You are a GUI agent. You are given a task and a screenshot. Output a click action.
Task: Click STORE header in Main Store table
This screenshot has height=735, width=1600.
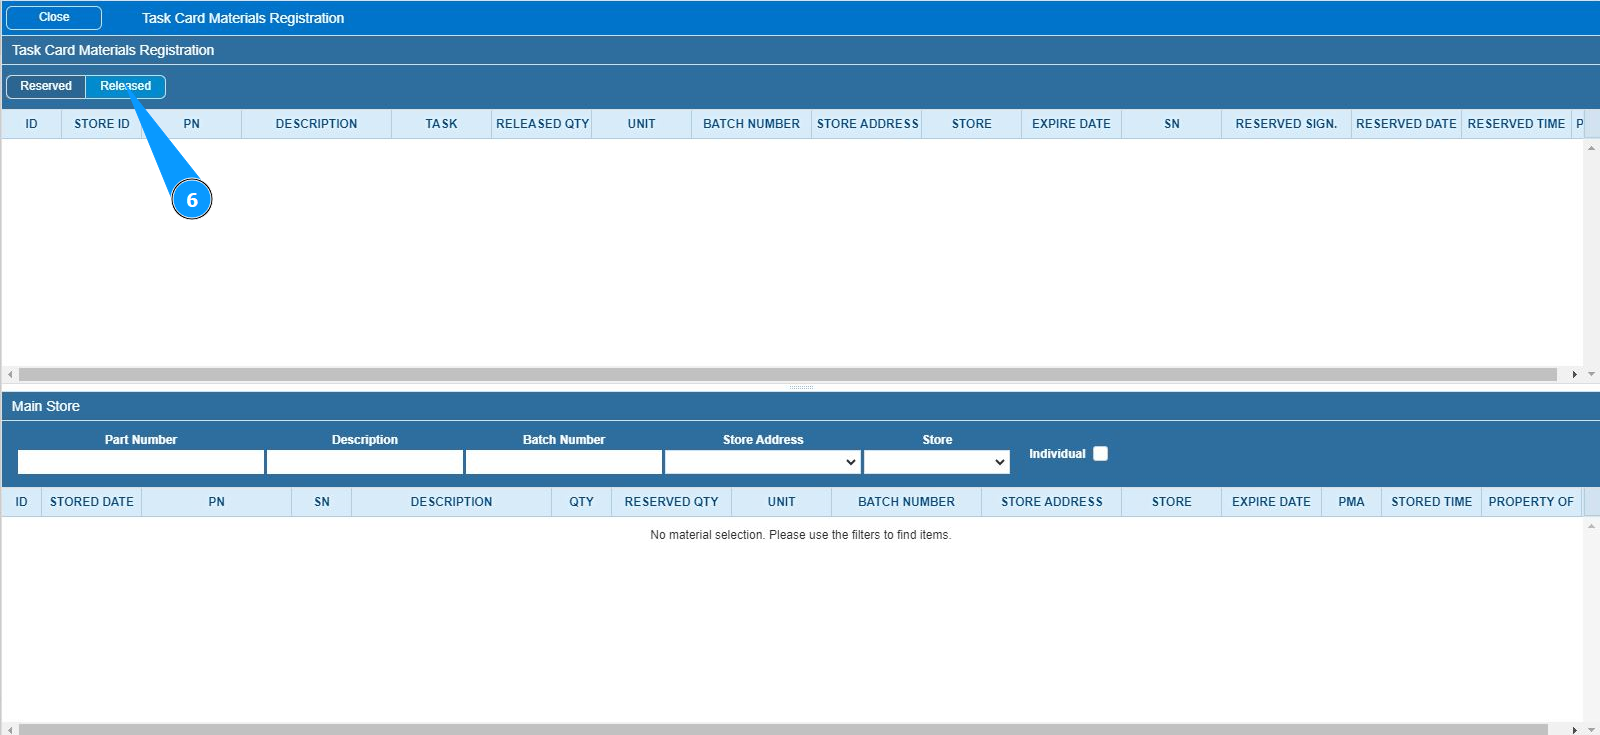tap(1172, 502)
